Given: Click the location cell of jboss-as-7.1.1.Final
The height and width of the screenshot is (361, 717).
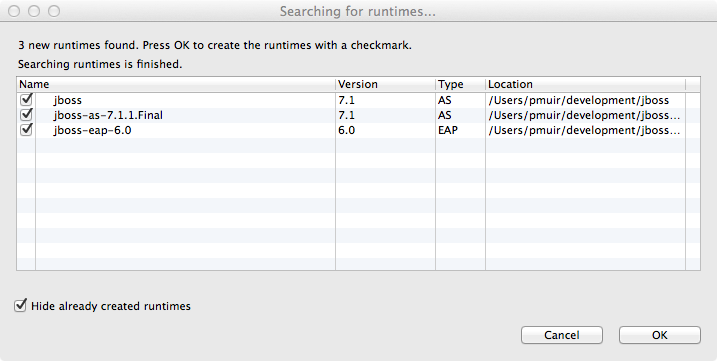Looking at the screenshot, I should pos(584,115).
